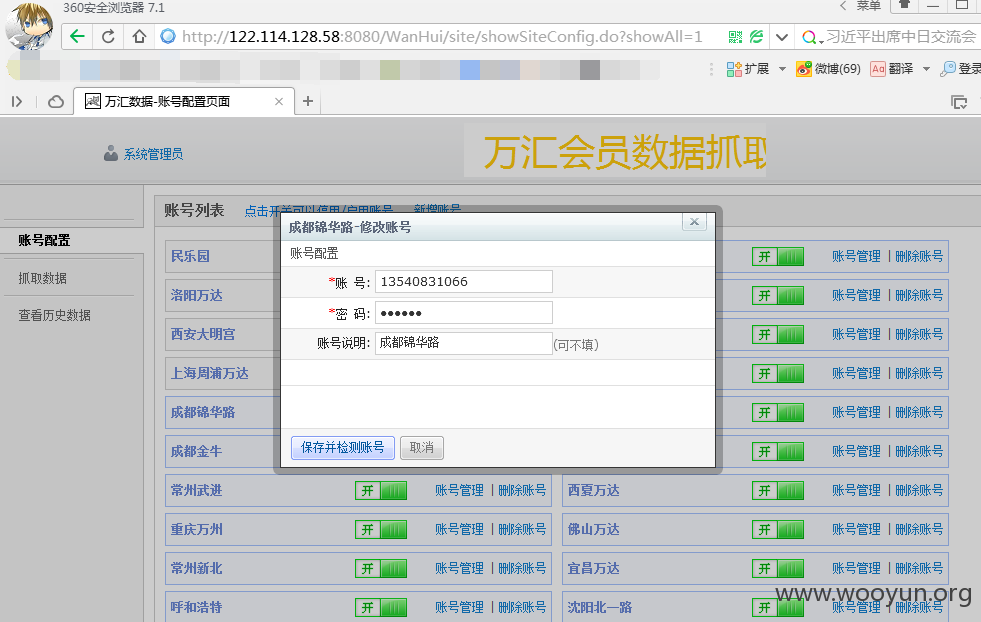Select 账号配置 in the left sidebar
Screen dimensions: 981x622
coord(44,240)
